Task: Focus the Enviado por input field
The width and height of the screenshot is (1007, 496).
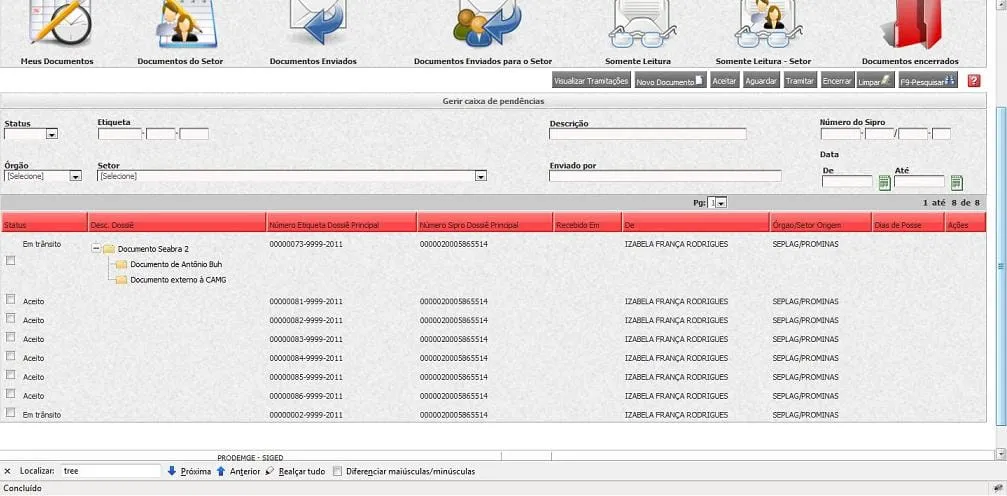Action: [x=665, y=176]
